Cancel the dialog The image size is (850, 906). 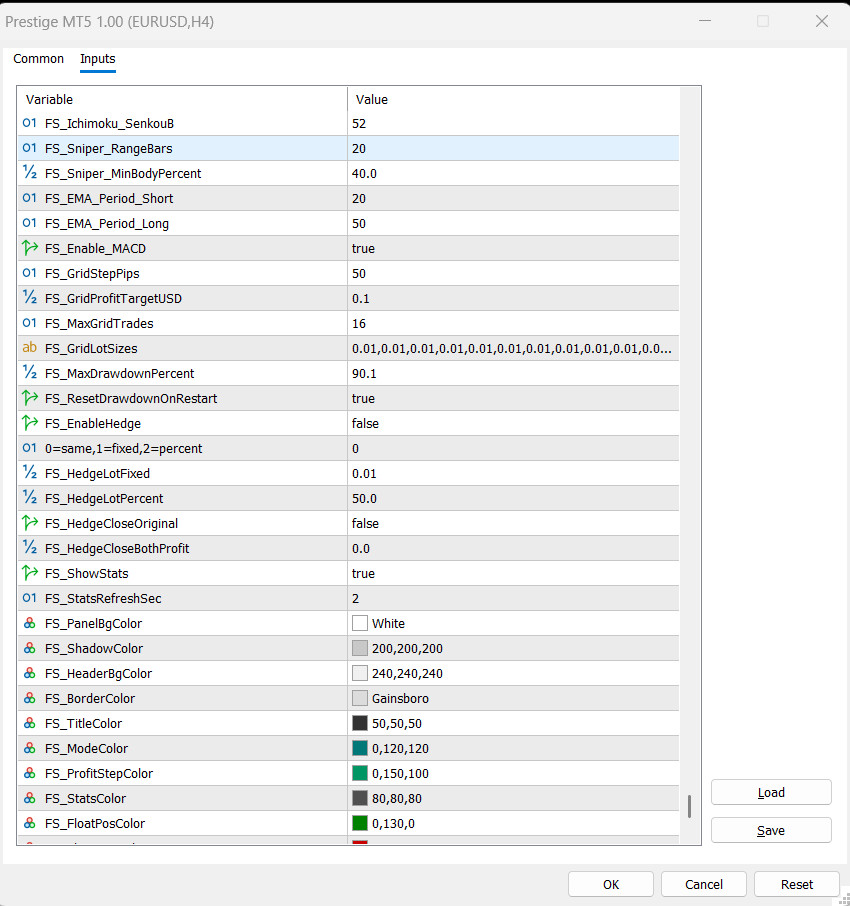(x=704, y=884)
